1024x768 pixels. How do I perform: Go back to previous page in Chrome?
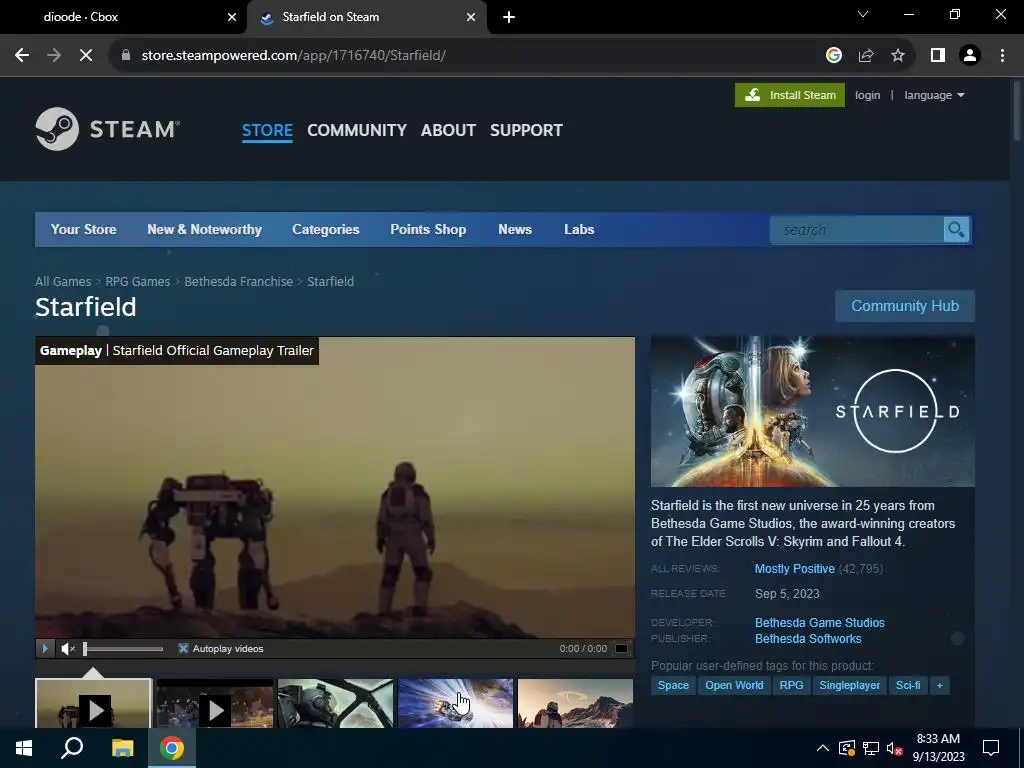(x=22, y=56)
